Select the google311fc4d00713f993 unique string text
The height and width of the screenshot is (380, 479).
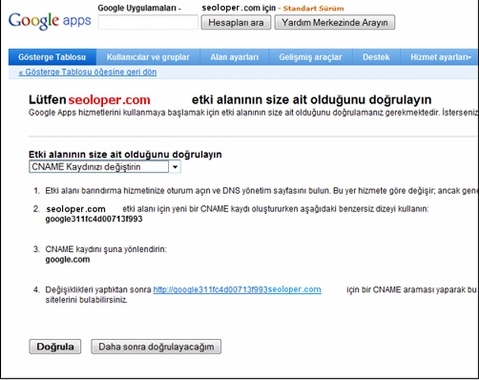[94, 219]
